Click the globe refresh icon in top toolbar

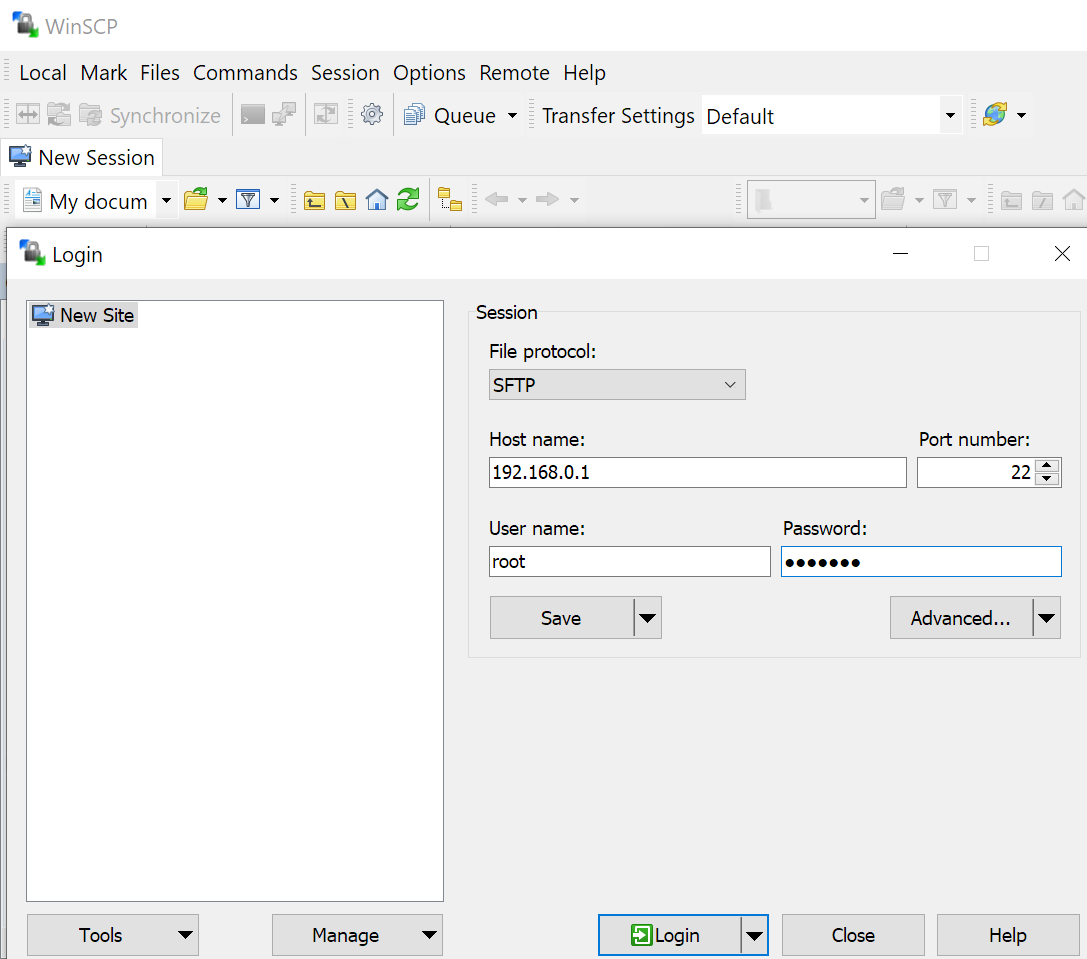[x=995, y=114]
